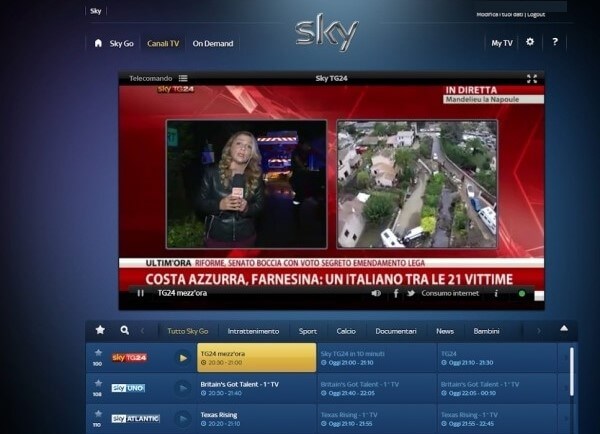Select the Tutto Sky Go tab
The image size is (600, 434).
188,331
